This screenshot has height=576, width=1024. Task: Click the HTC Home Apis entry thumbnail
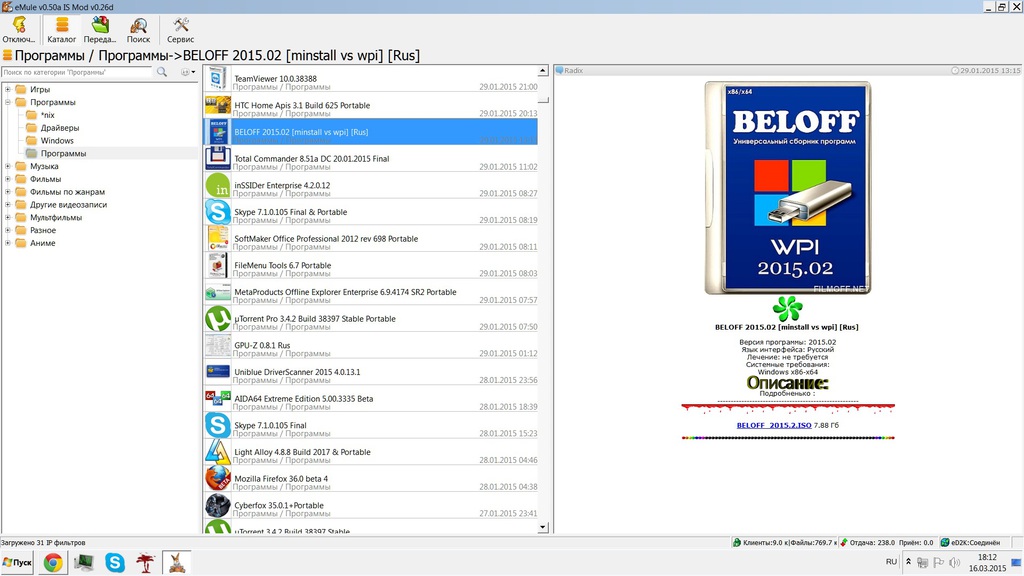[x=217, y=105]
